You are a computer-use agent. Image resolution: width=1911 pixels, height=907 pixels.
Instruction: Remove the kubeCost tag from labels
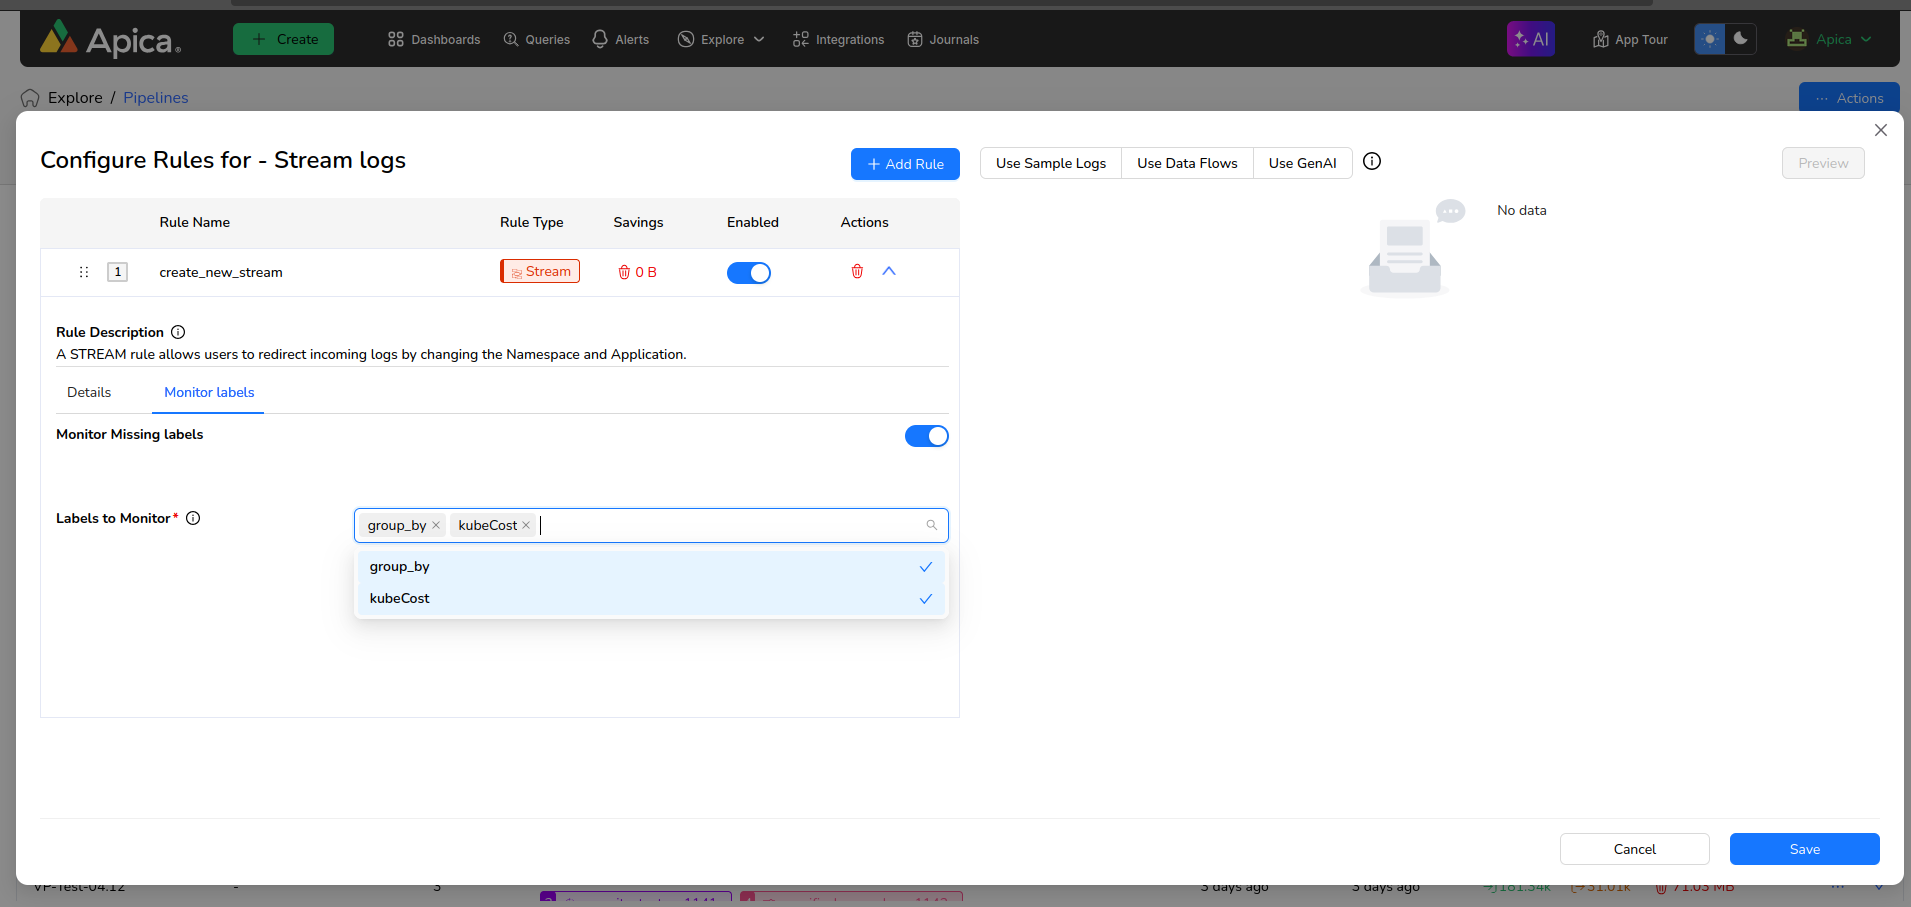[x=526, y=525]
